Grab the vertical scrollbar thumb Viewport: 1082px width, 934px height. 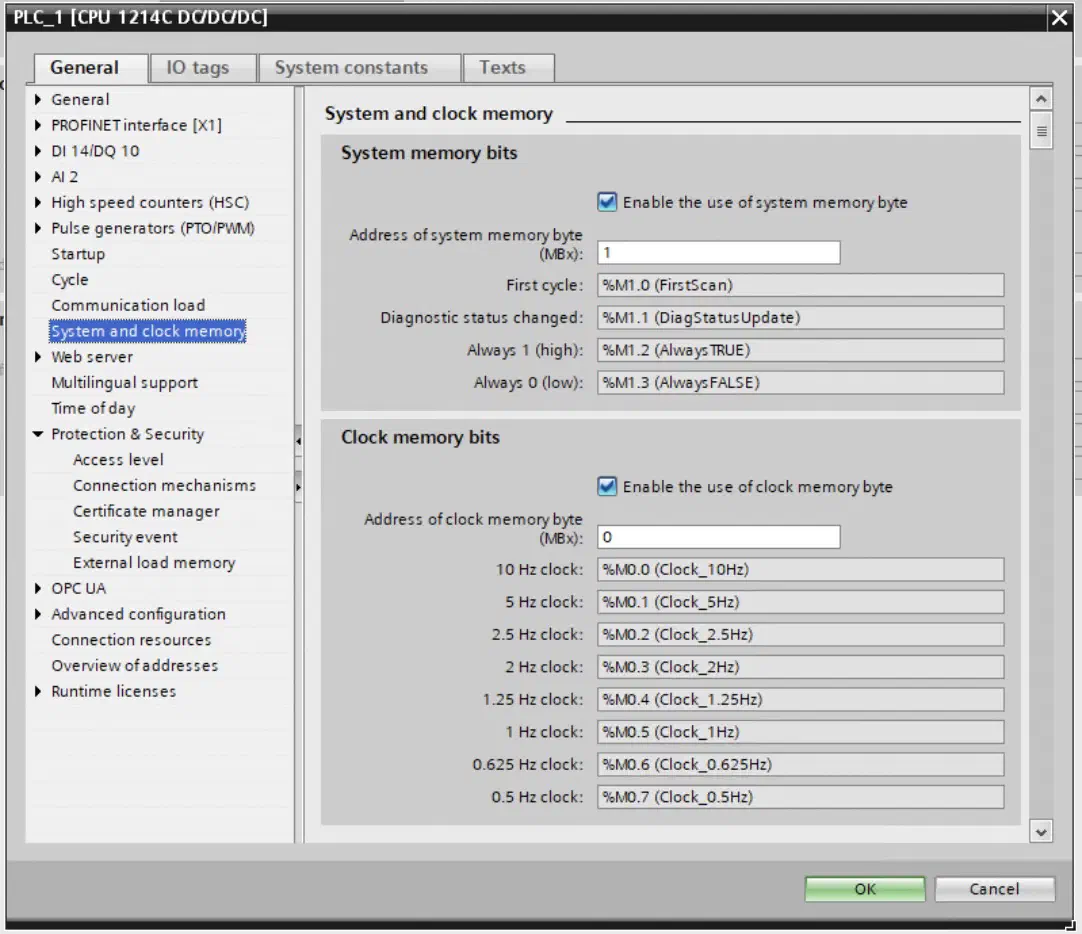tap(1041, 131)
